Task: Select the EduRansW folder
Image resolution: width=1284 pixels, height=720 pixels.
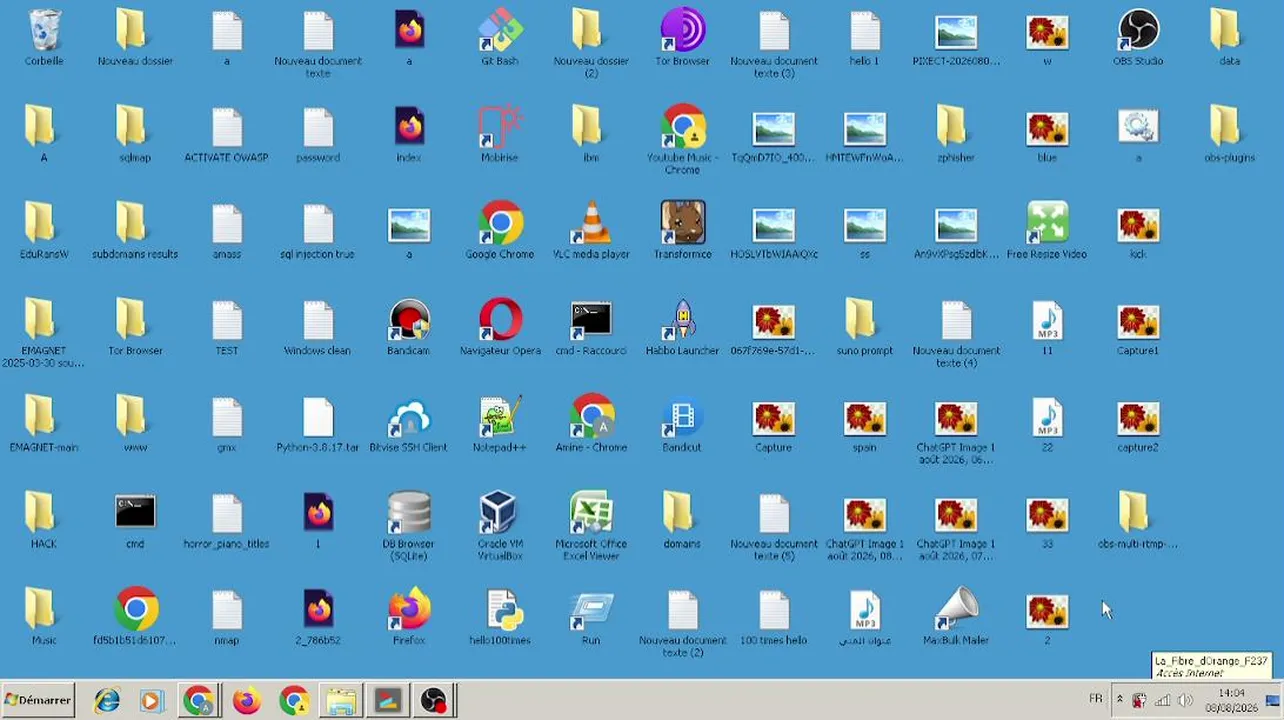Action: click(44, 232)
